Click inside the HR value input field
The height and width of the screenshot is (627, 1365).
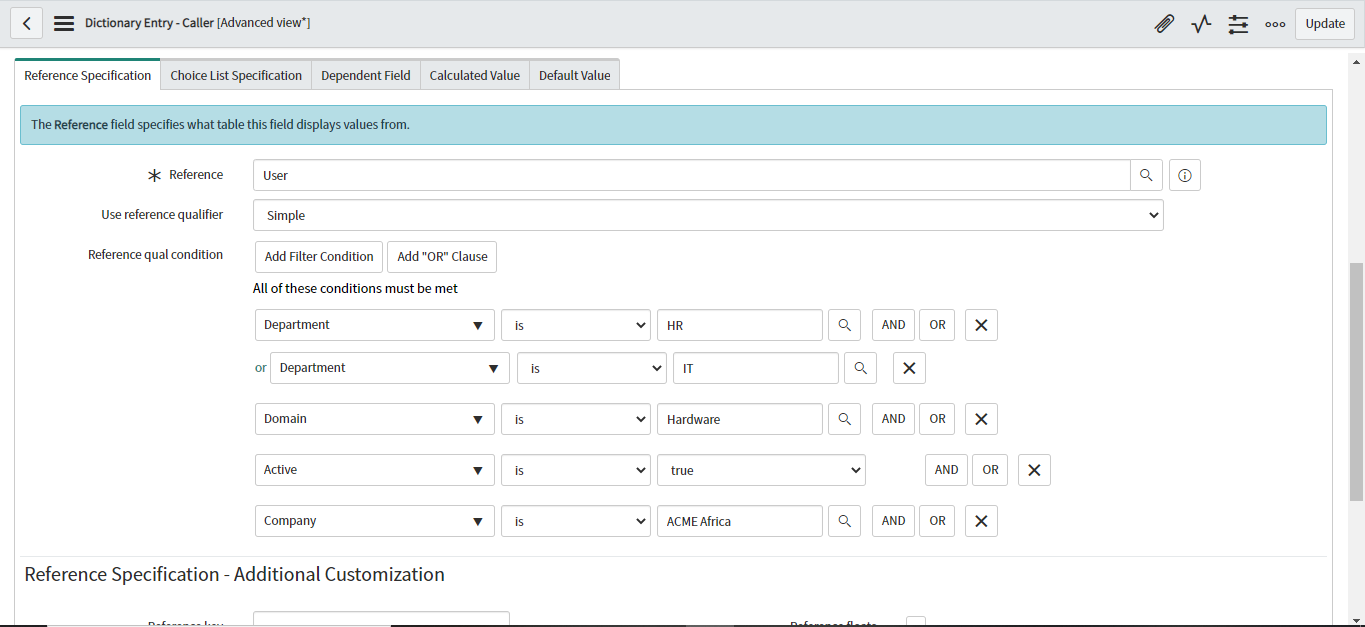point(739,324)
